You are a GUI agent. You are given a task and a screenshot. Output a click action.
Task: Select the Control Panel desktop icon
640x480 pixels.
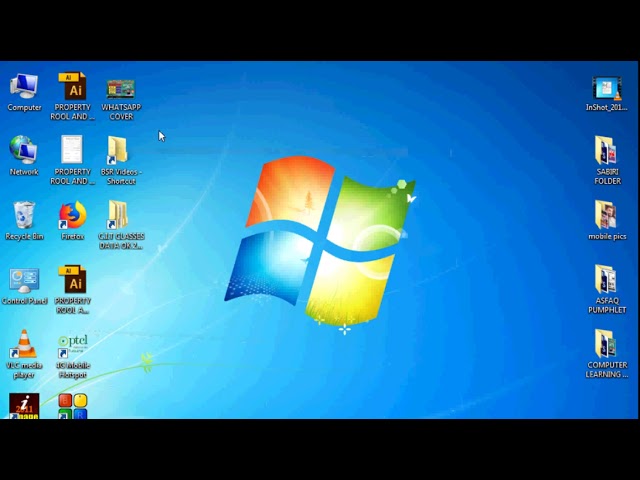click(x=24, y=286)
